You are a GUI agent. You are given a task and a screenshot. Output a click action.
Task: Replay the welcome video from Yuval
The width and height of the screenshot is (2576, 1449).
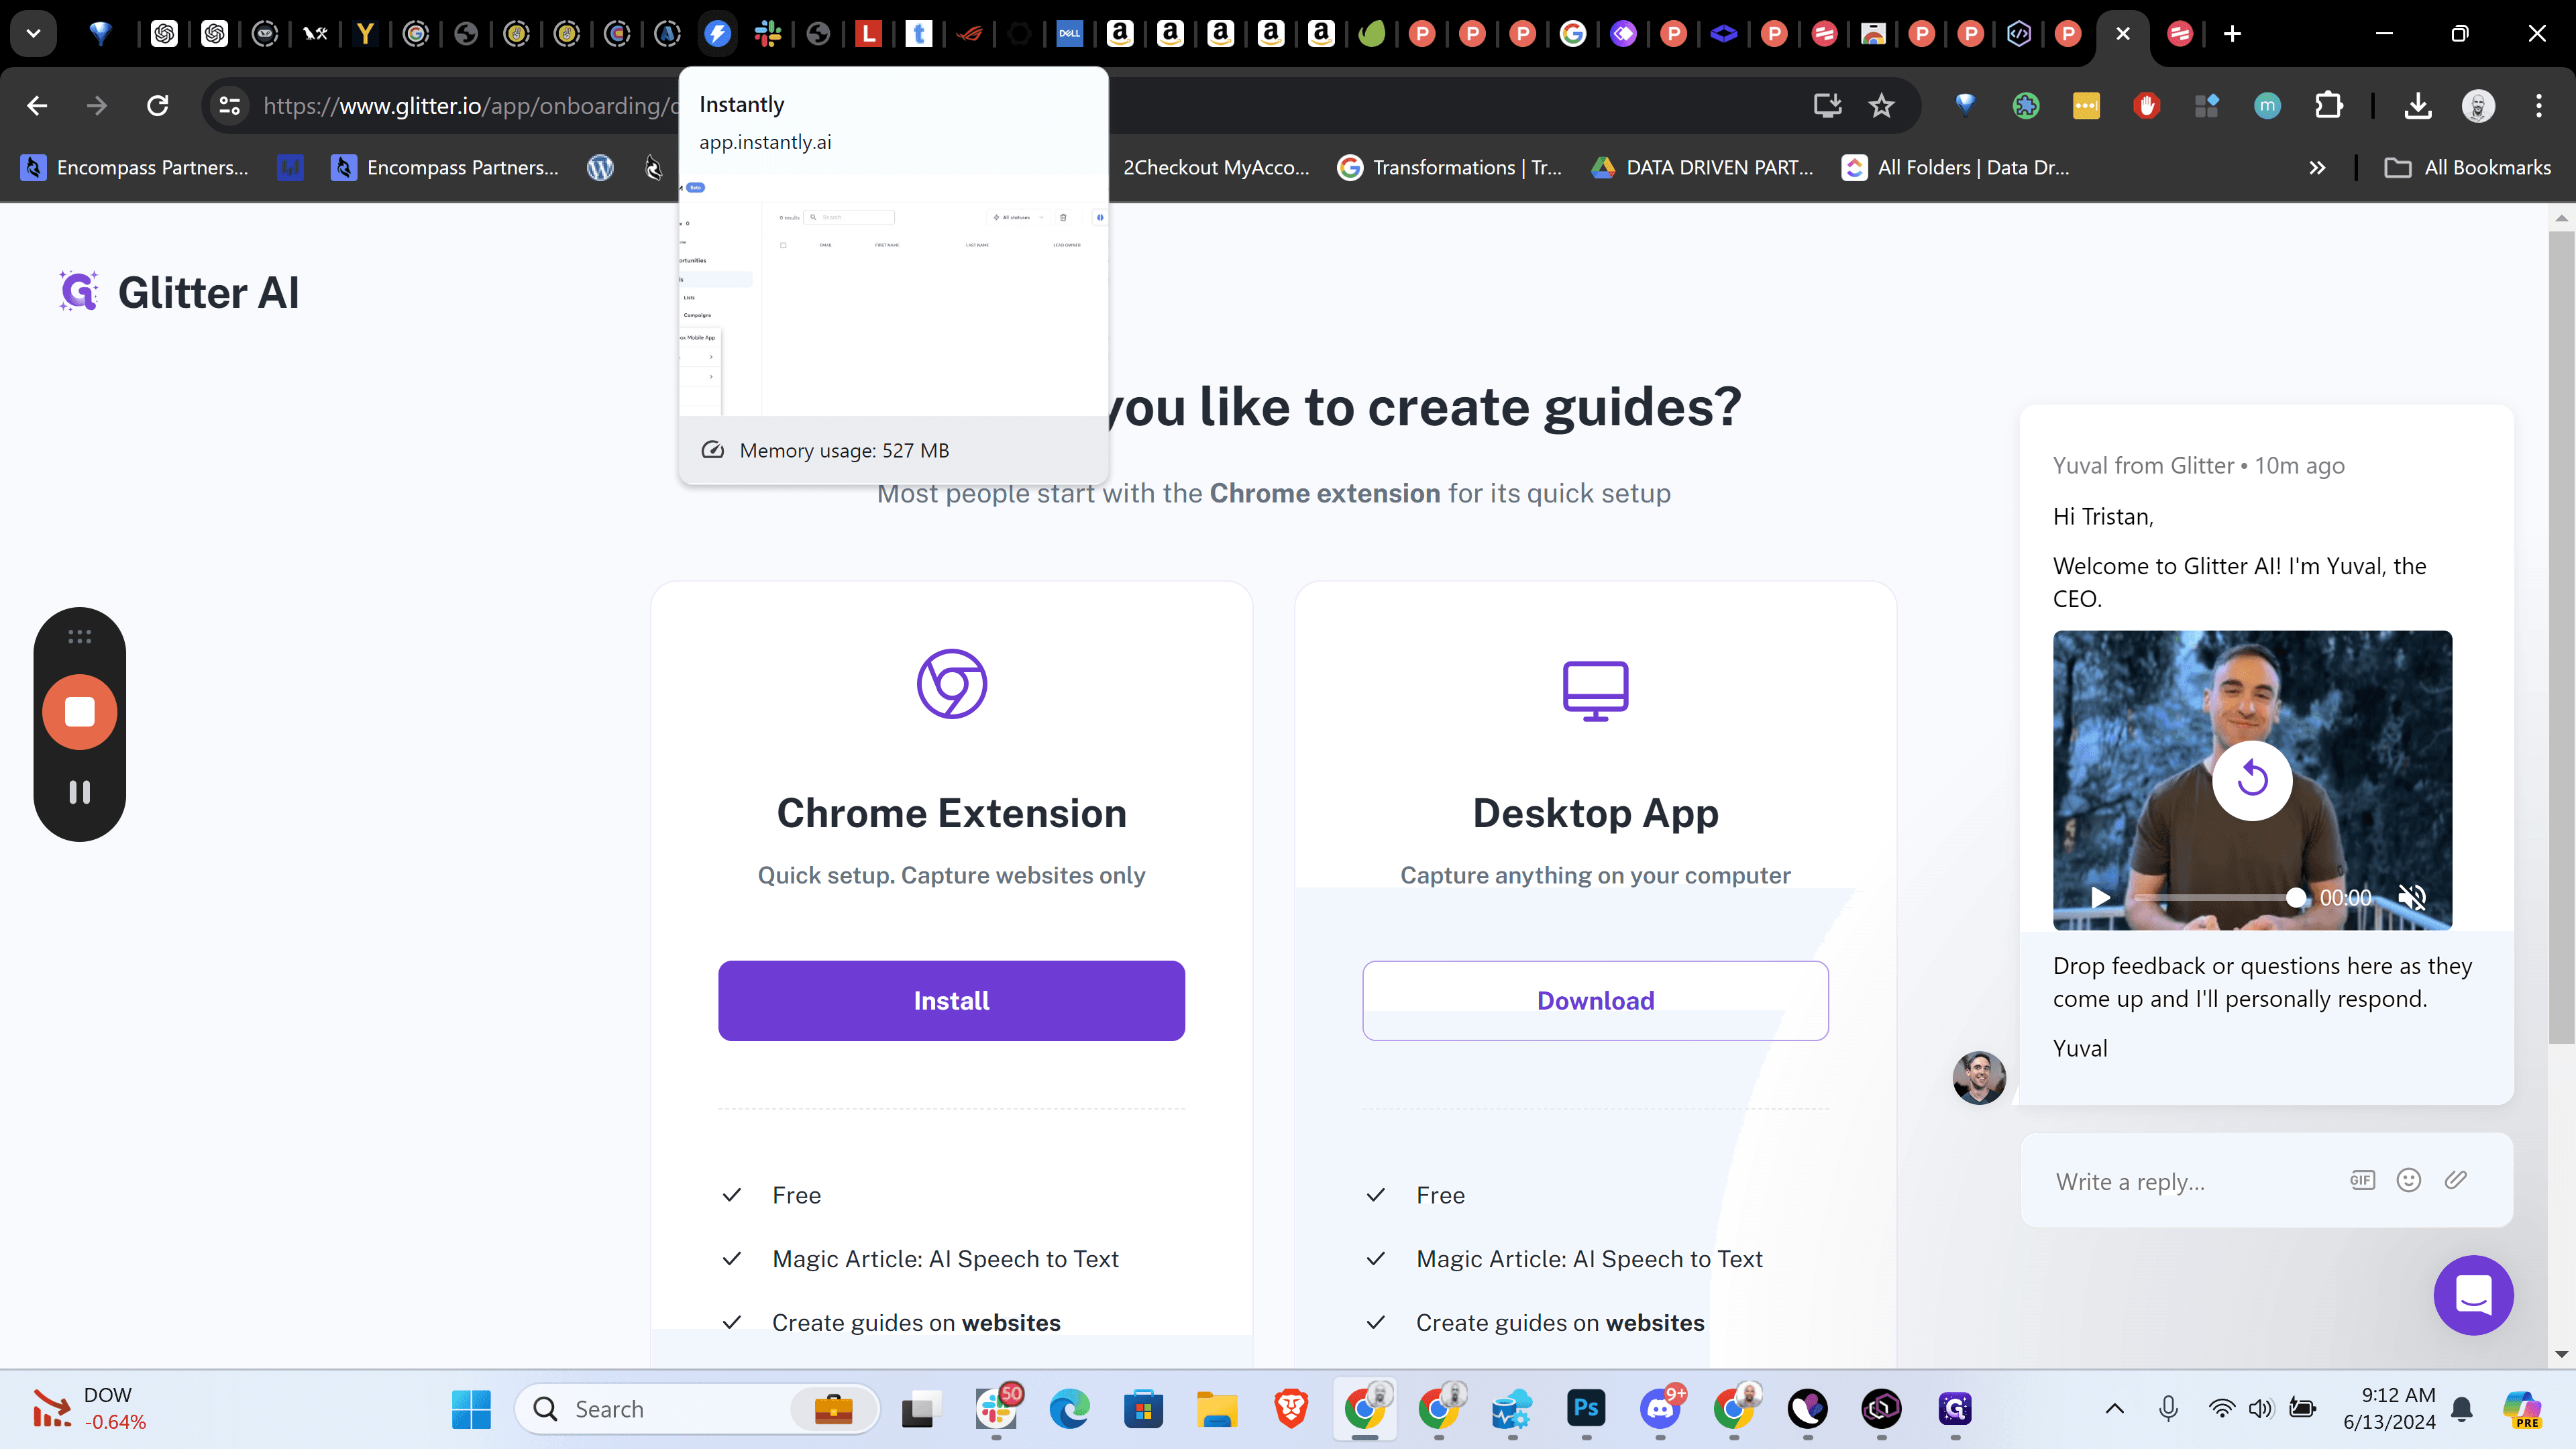tap(2252, 779)
